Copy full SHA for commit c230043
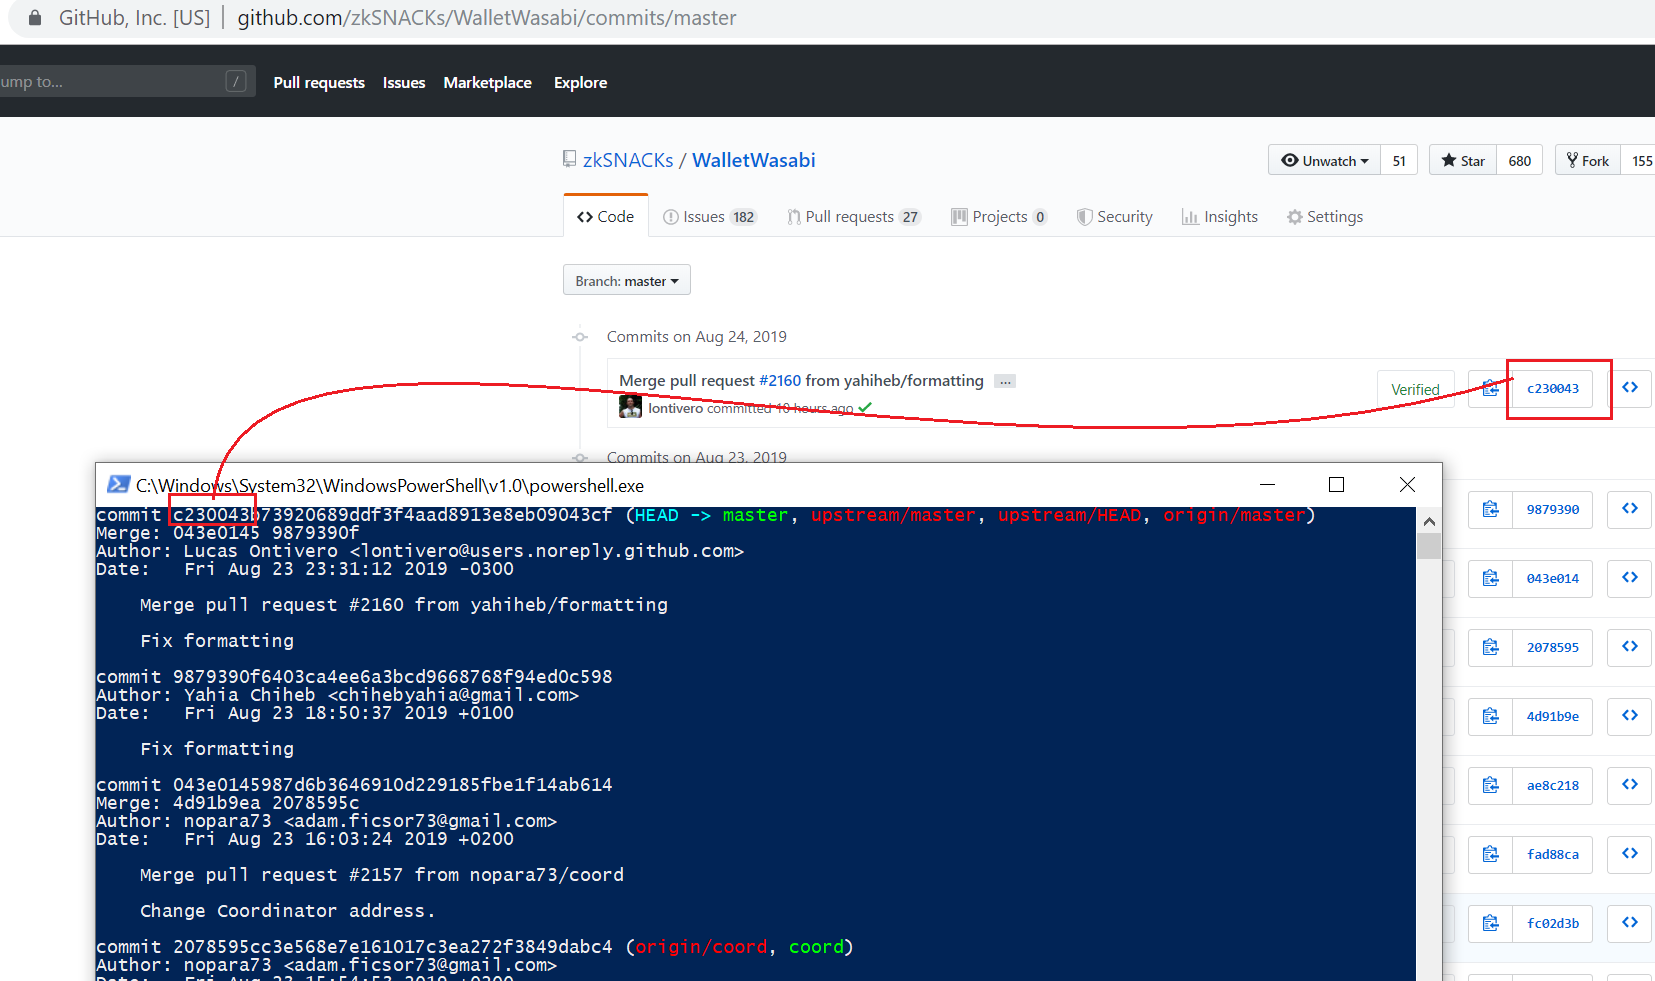Image resolution: width=1655 pixels, height=981 pixels. pyautogui.click(x=1490, y=388)
